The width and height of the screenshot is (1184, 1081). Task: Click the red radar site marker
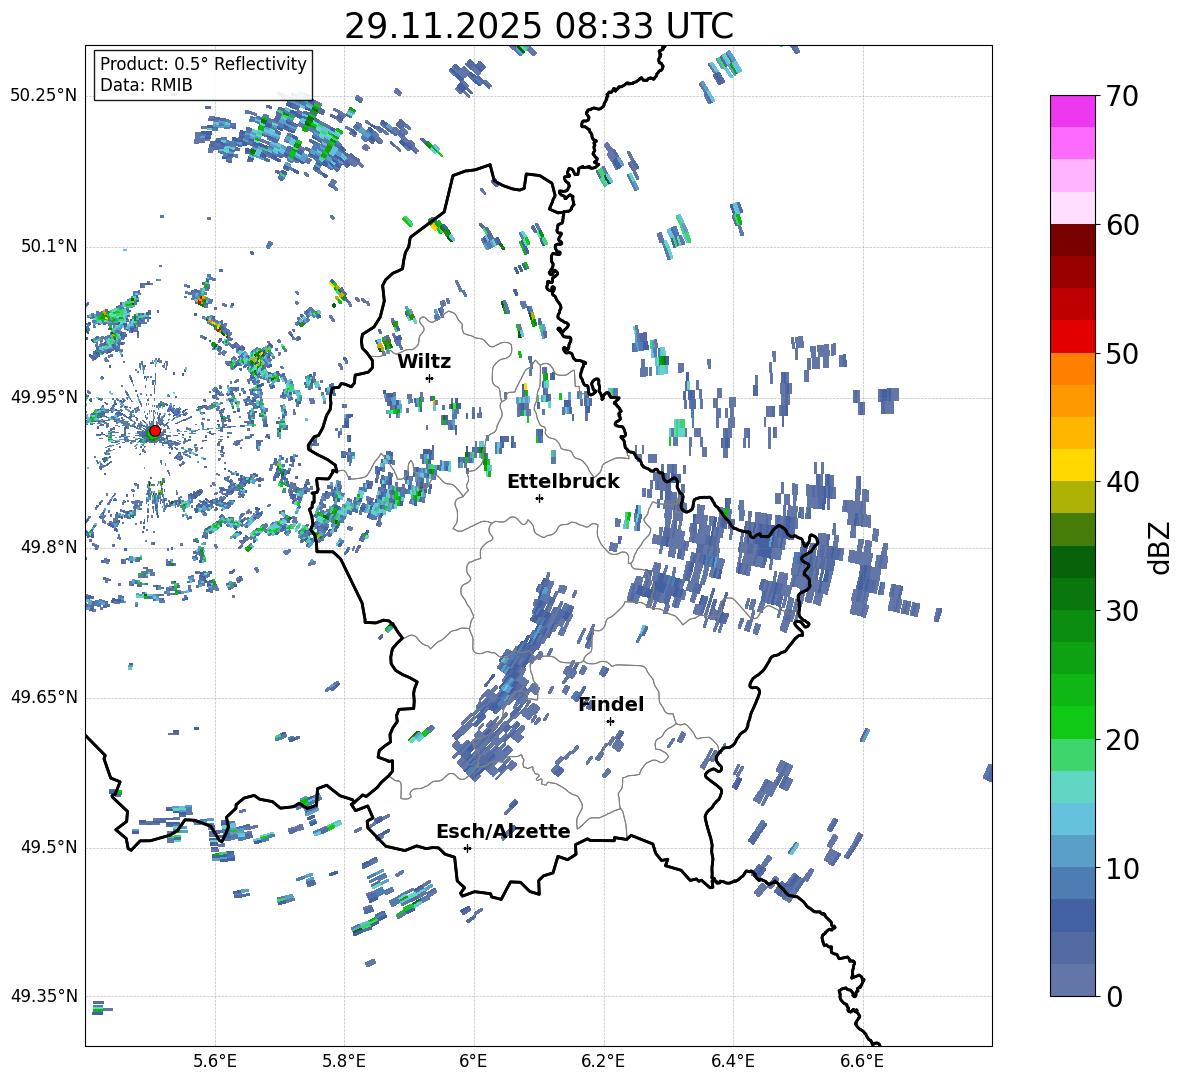click(154, 431)
